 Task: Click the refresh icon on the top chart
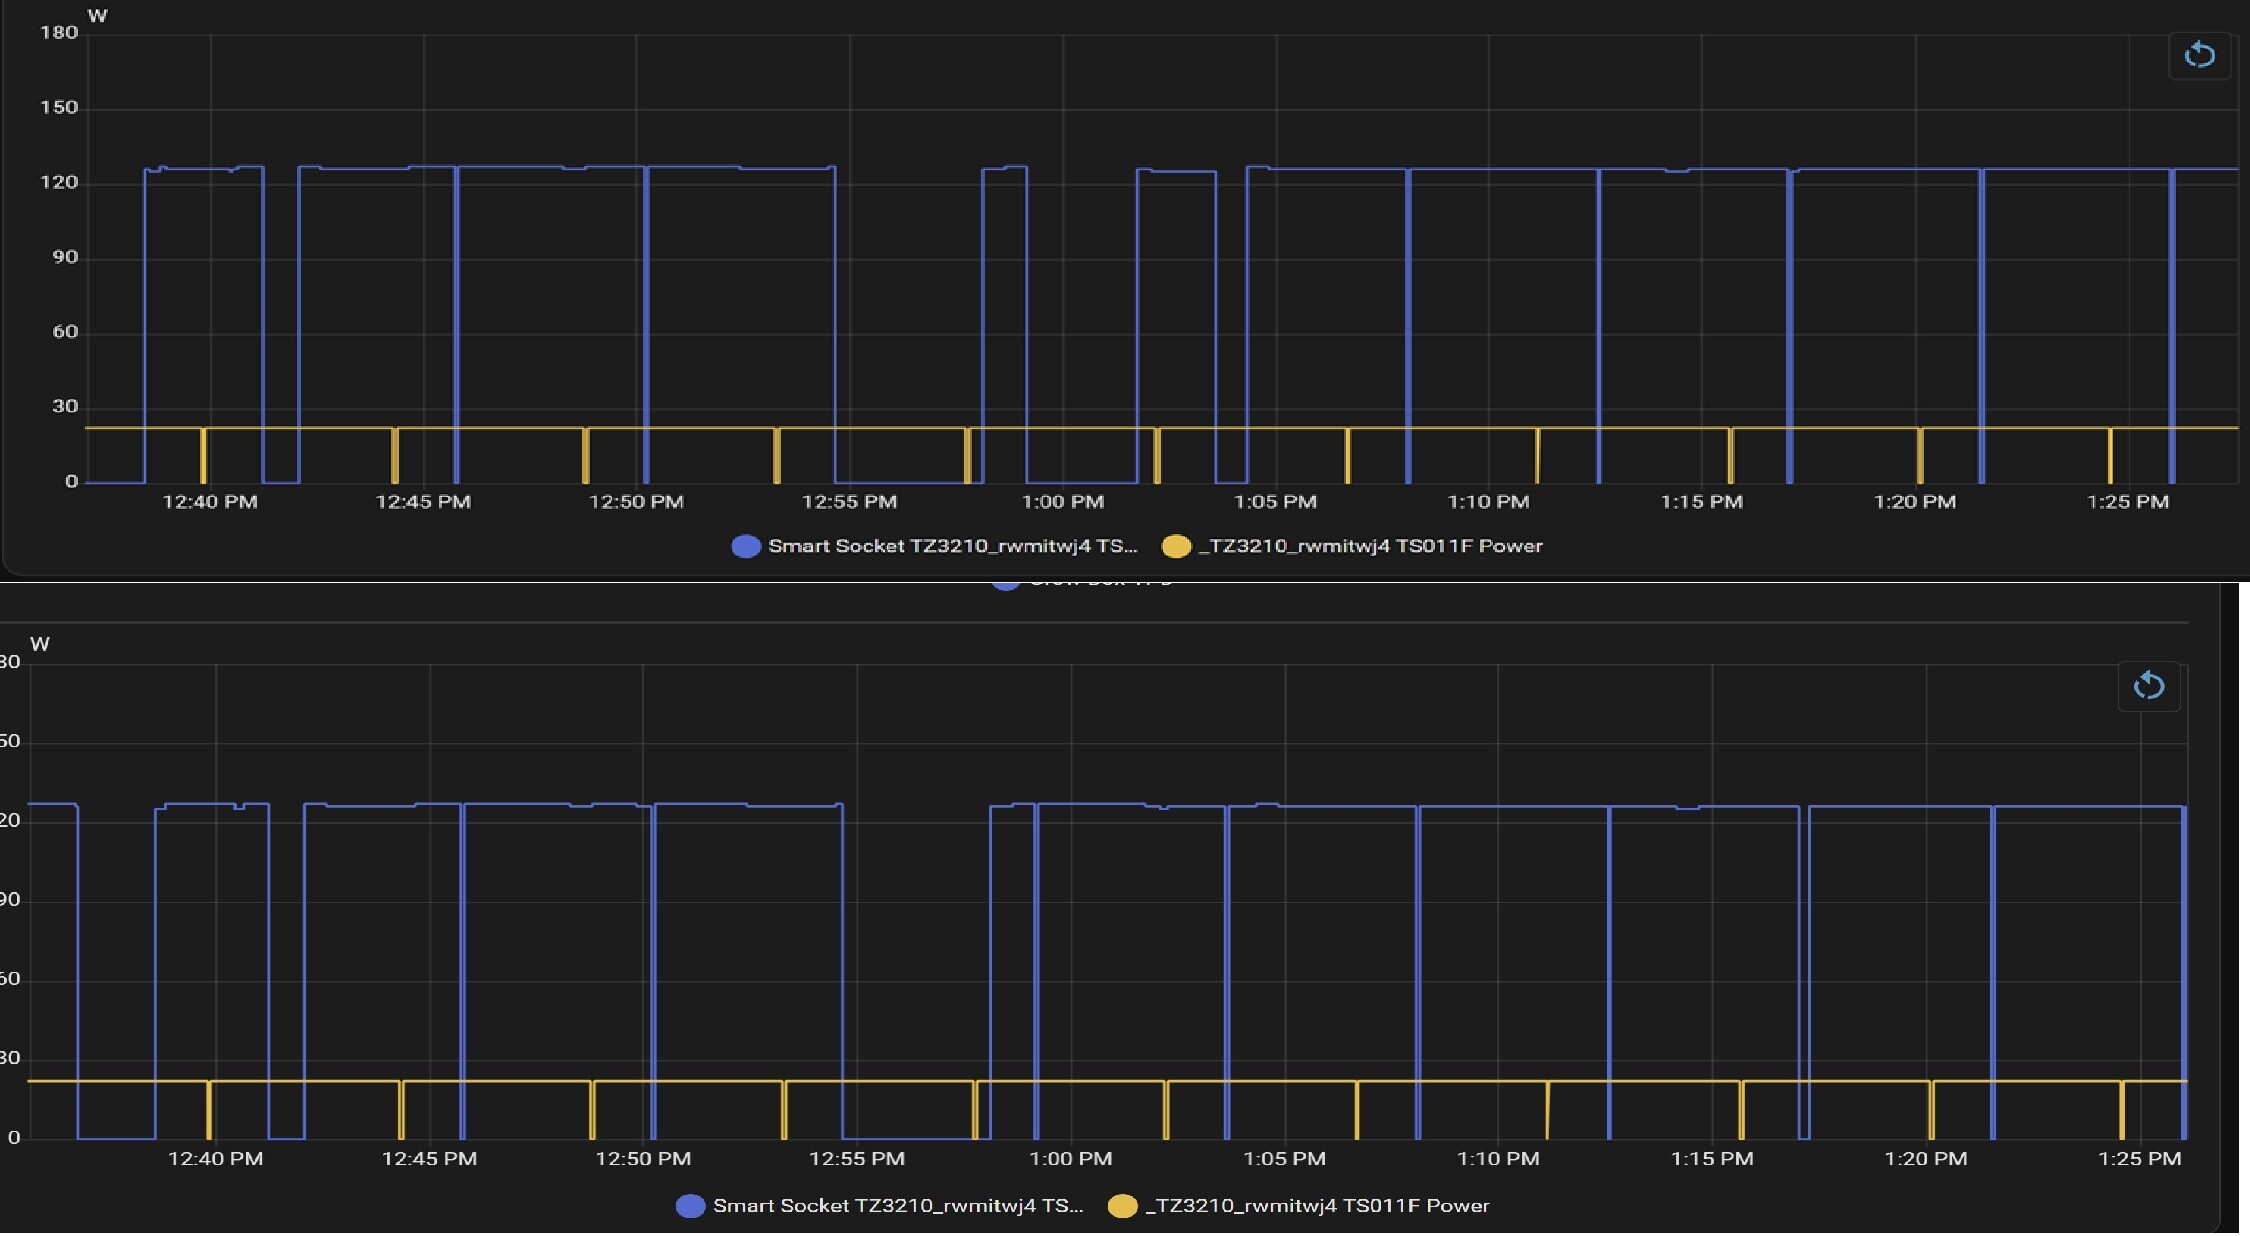tap(2200, 57)
